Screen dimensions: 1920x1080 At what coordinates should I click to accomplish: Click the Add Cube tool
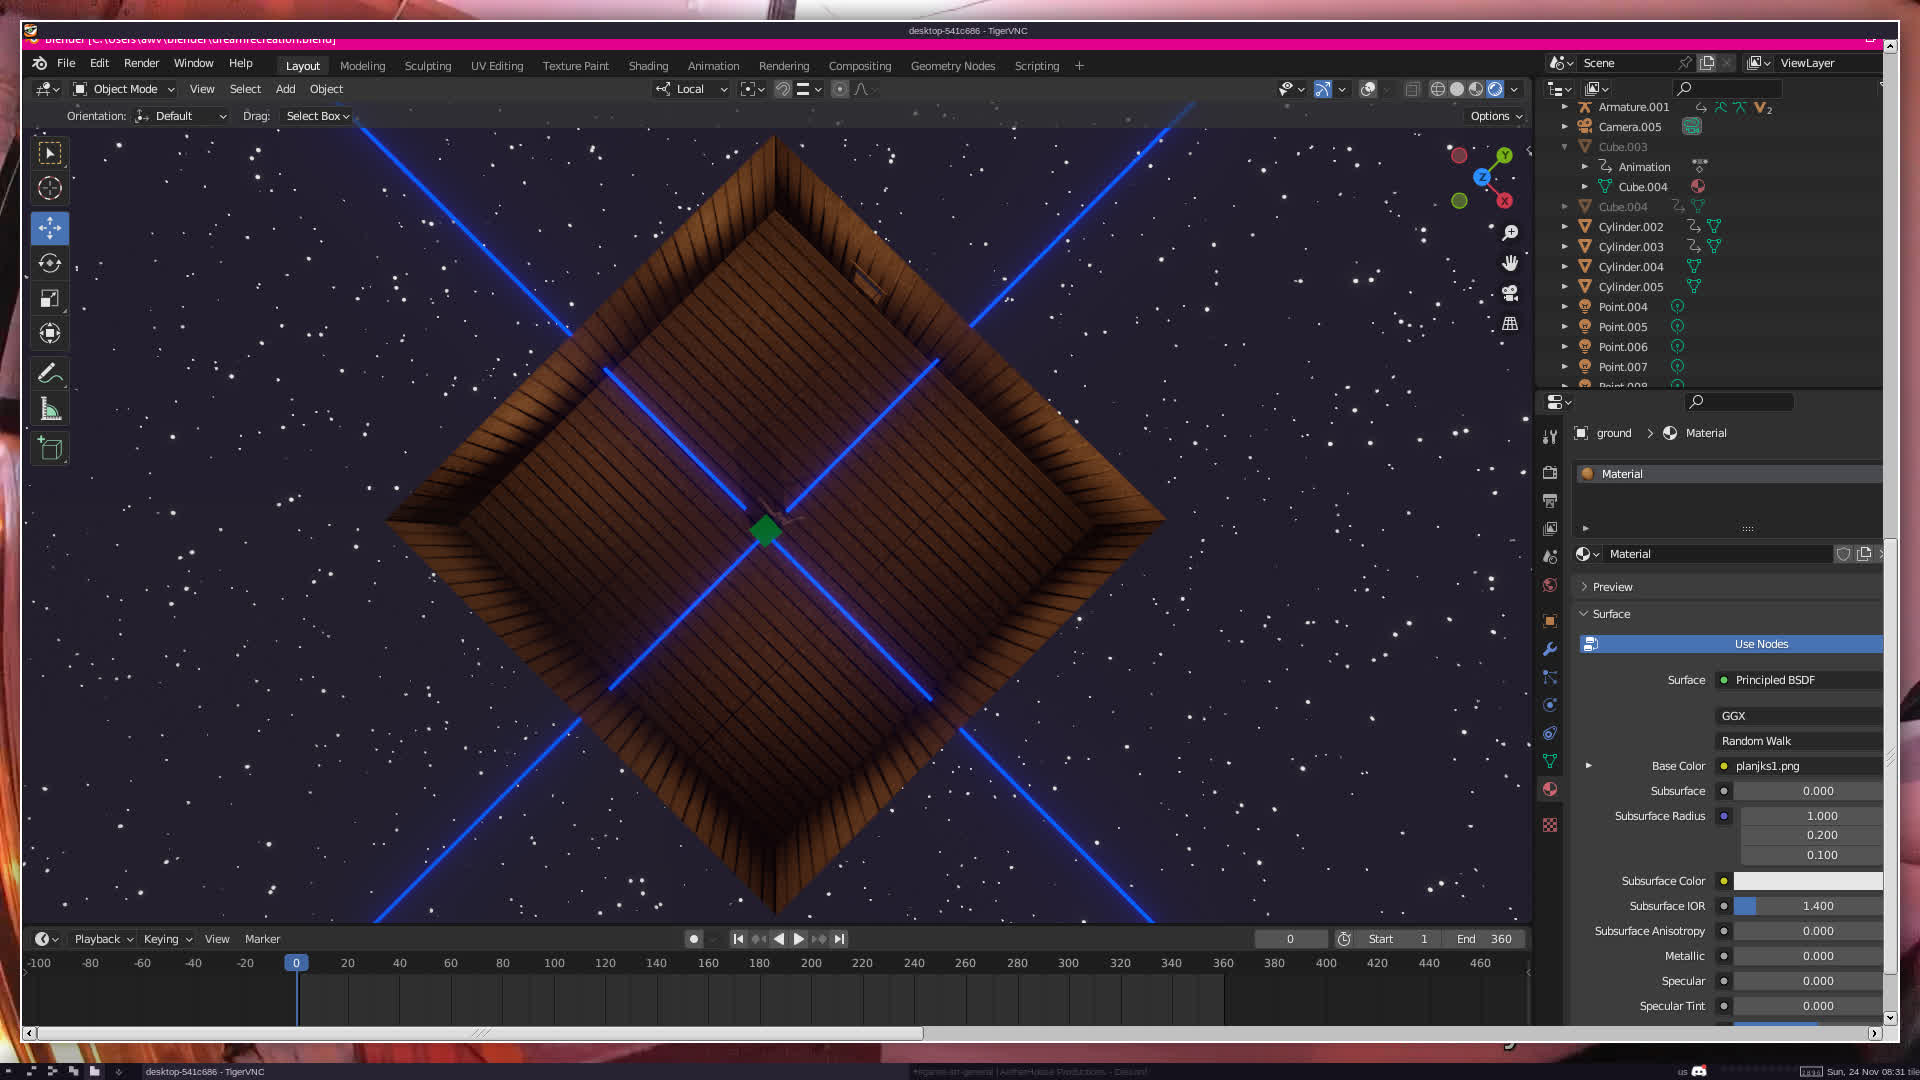pyautogui.click(x=50, y=449)
